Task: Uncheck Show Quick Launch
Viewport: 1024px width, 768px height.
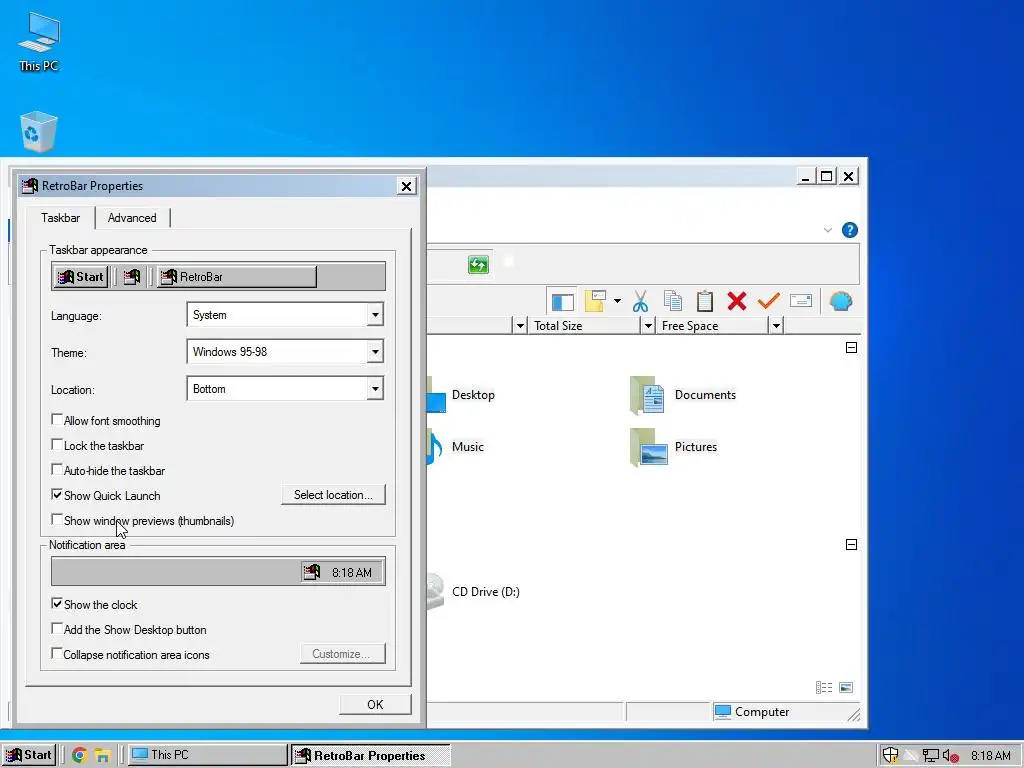Action: click(x=57, y=494)
